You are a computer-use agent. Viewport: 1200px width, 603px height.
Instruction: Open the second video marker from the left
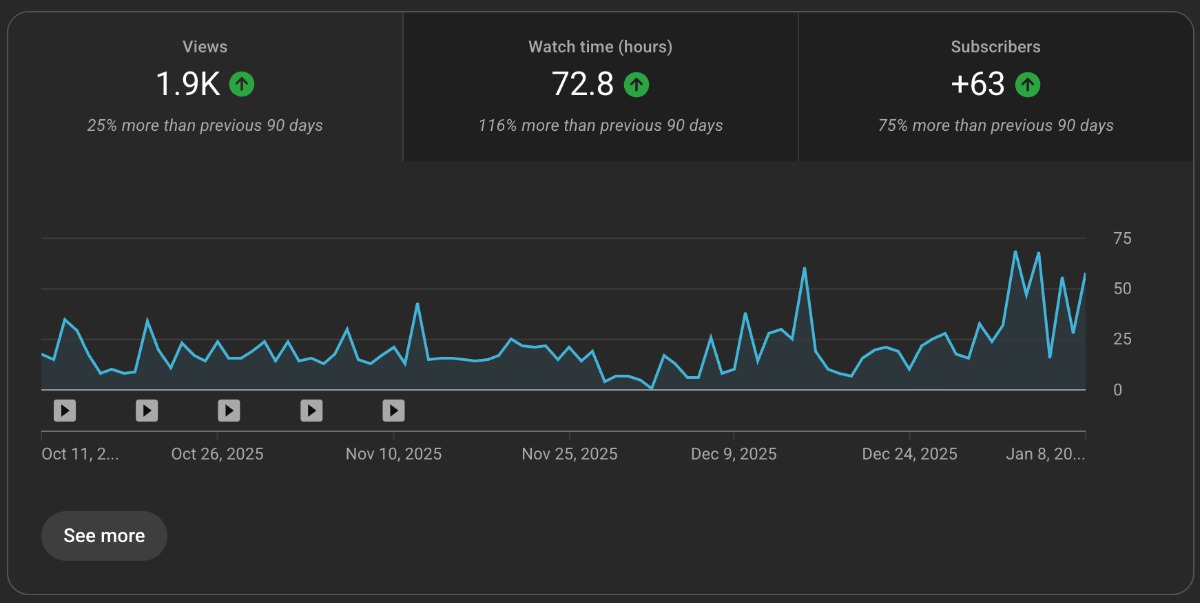point(147,410)
